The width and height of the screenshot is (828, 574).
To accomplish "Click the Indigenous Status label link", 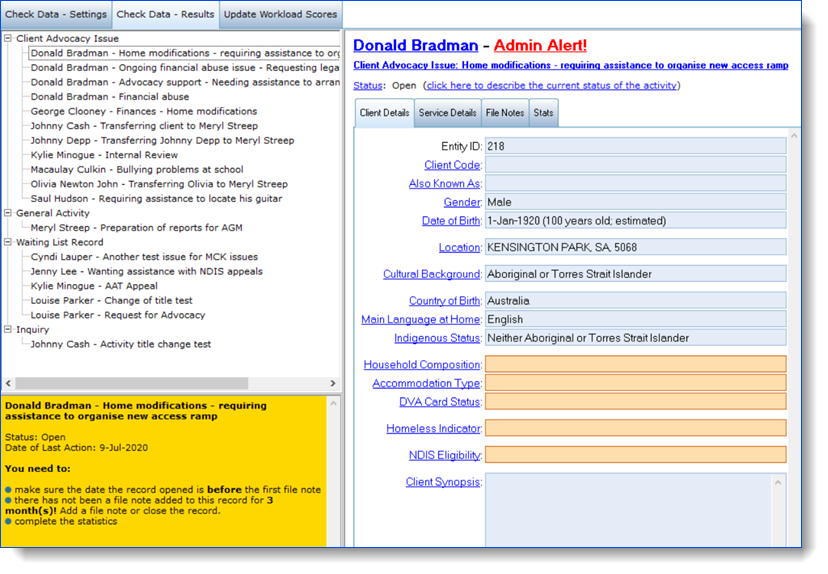I will point(437,338).
